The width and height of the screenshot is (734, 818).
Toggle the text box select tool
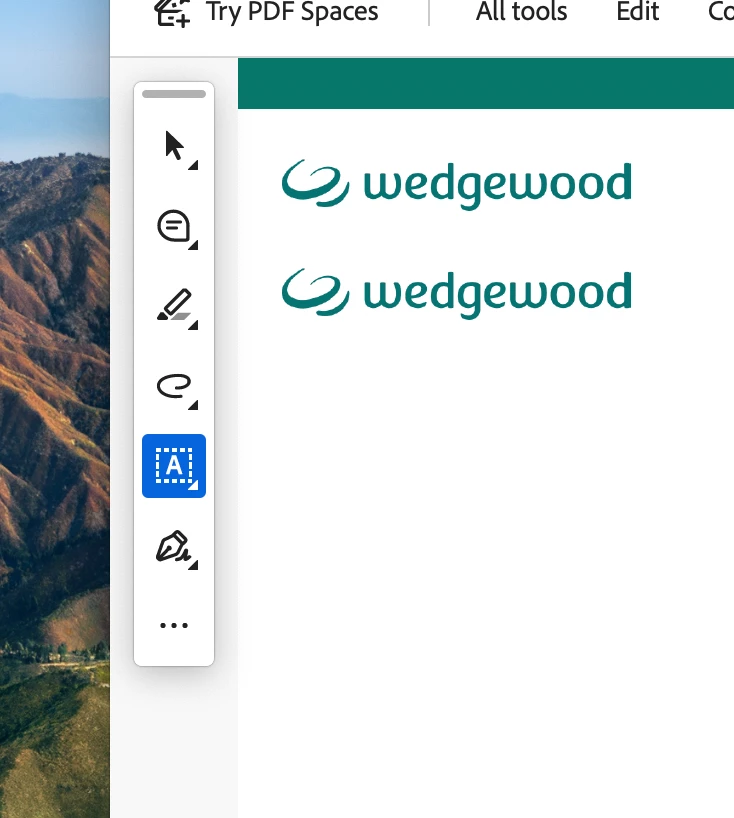[x=174, y=466]
